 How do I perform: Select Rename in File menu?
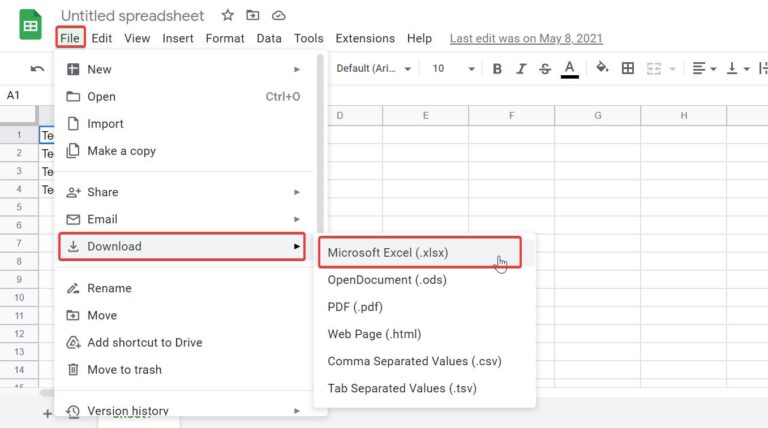tap(183, 288)
